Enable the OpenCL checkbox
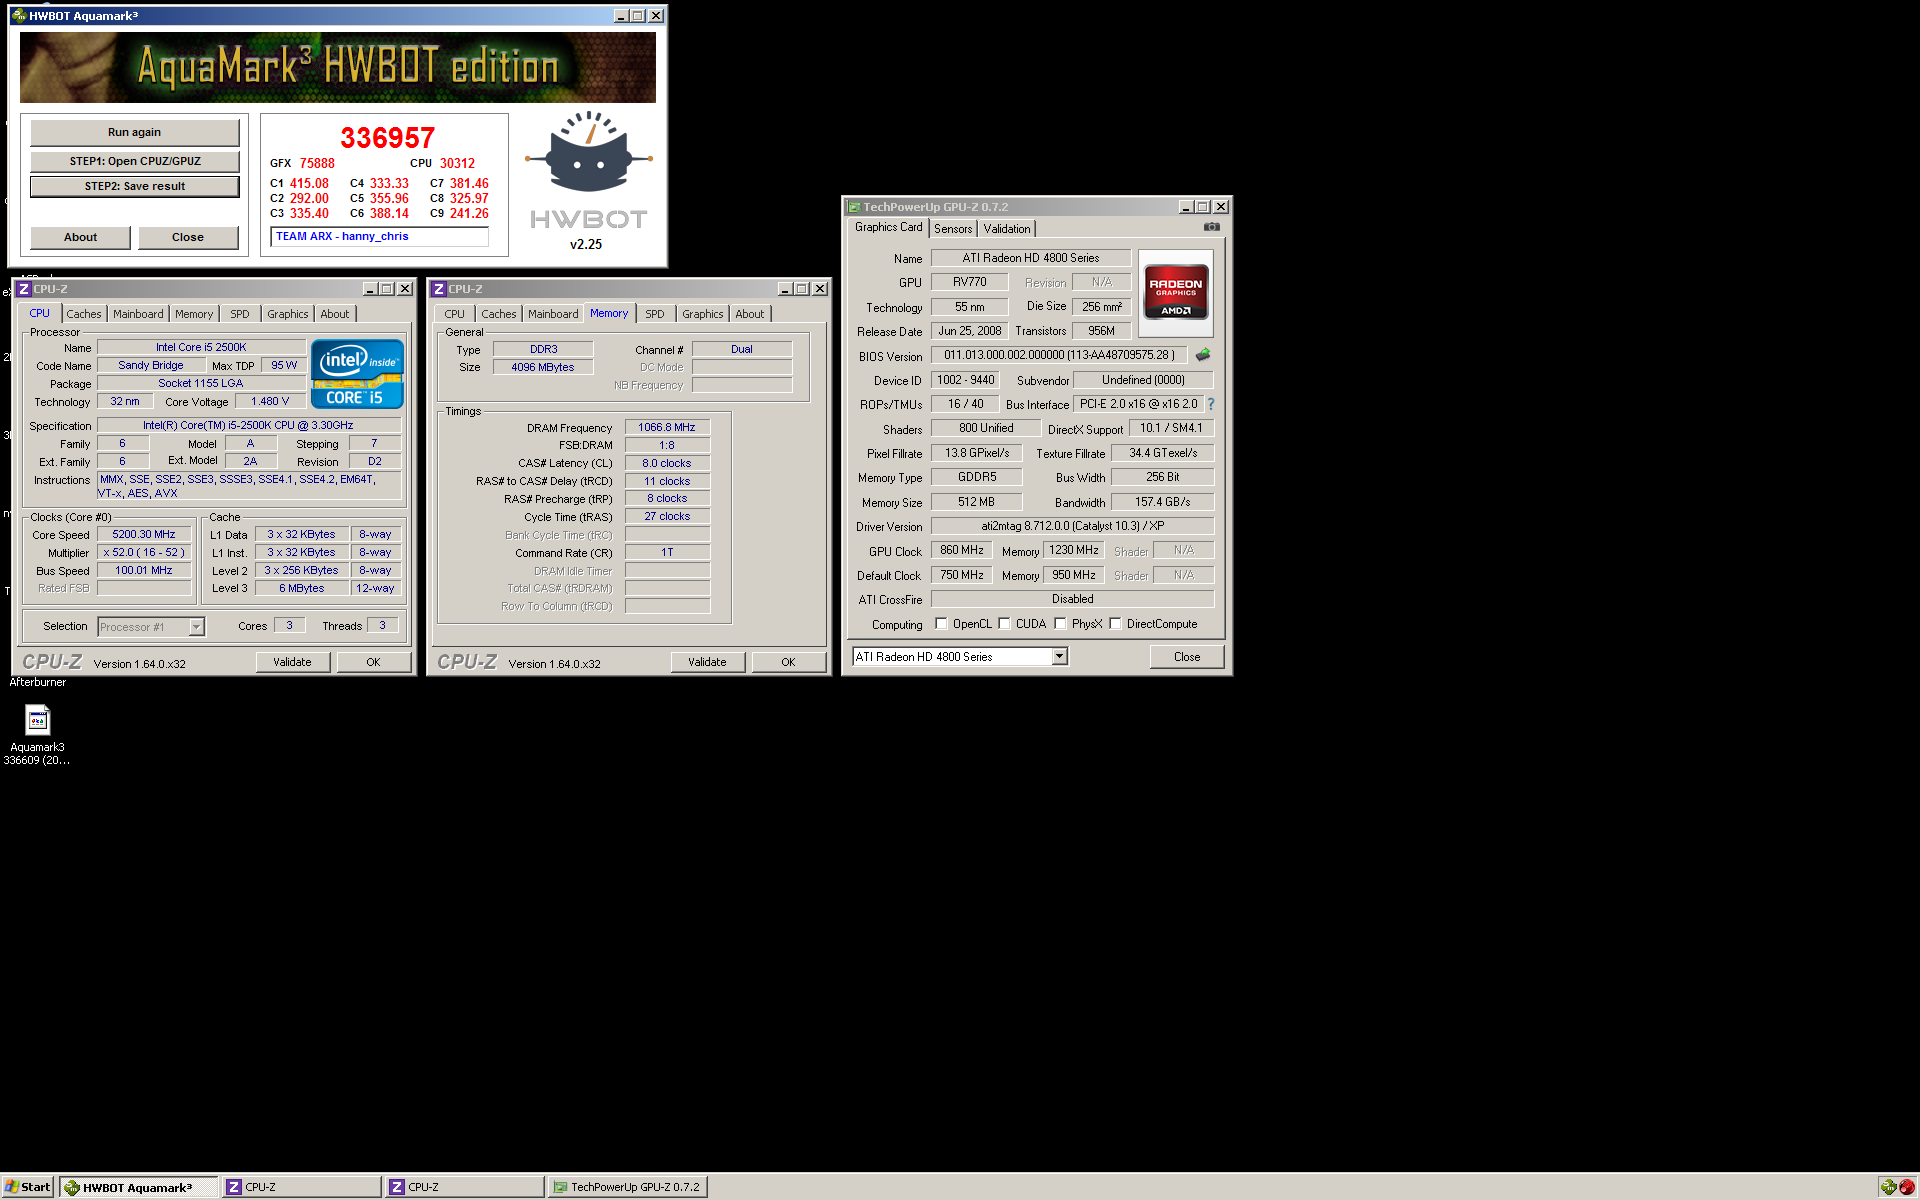1920x1200 pixels. pyautogui.click(x=941, y=624)
